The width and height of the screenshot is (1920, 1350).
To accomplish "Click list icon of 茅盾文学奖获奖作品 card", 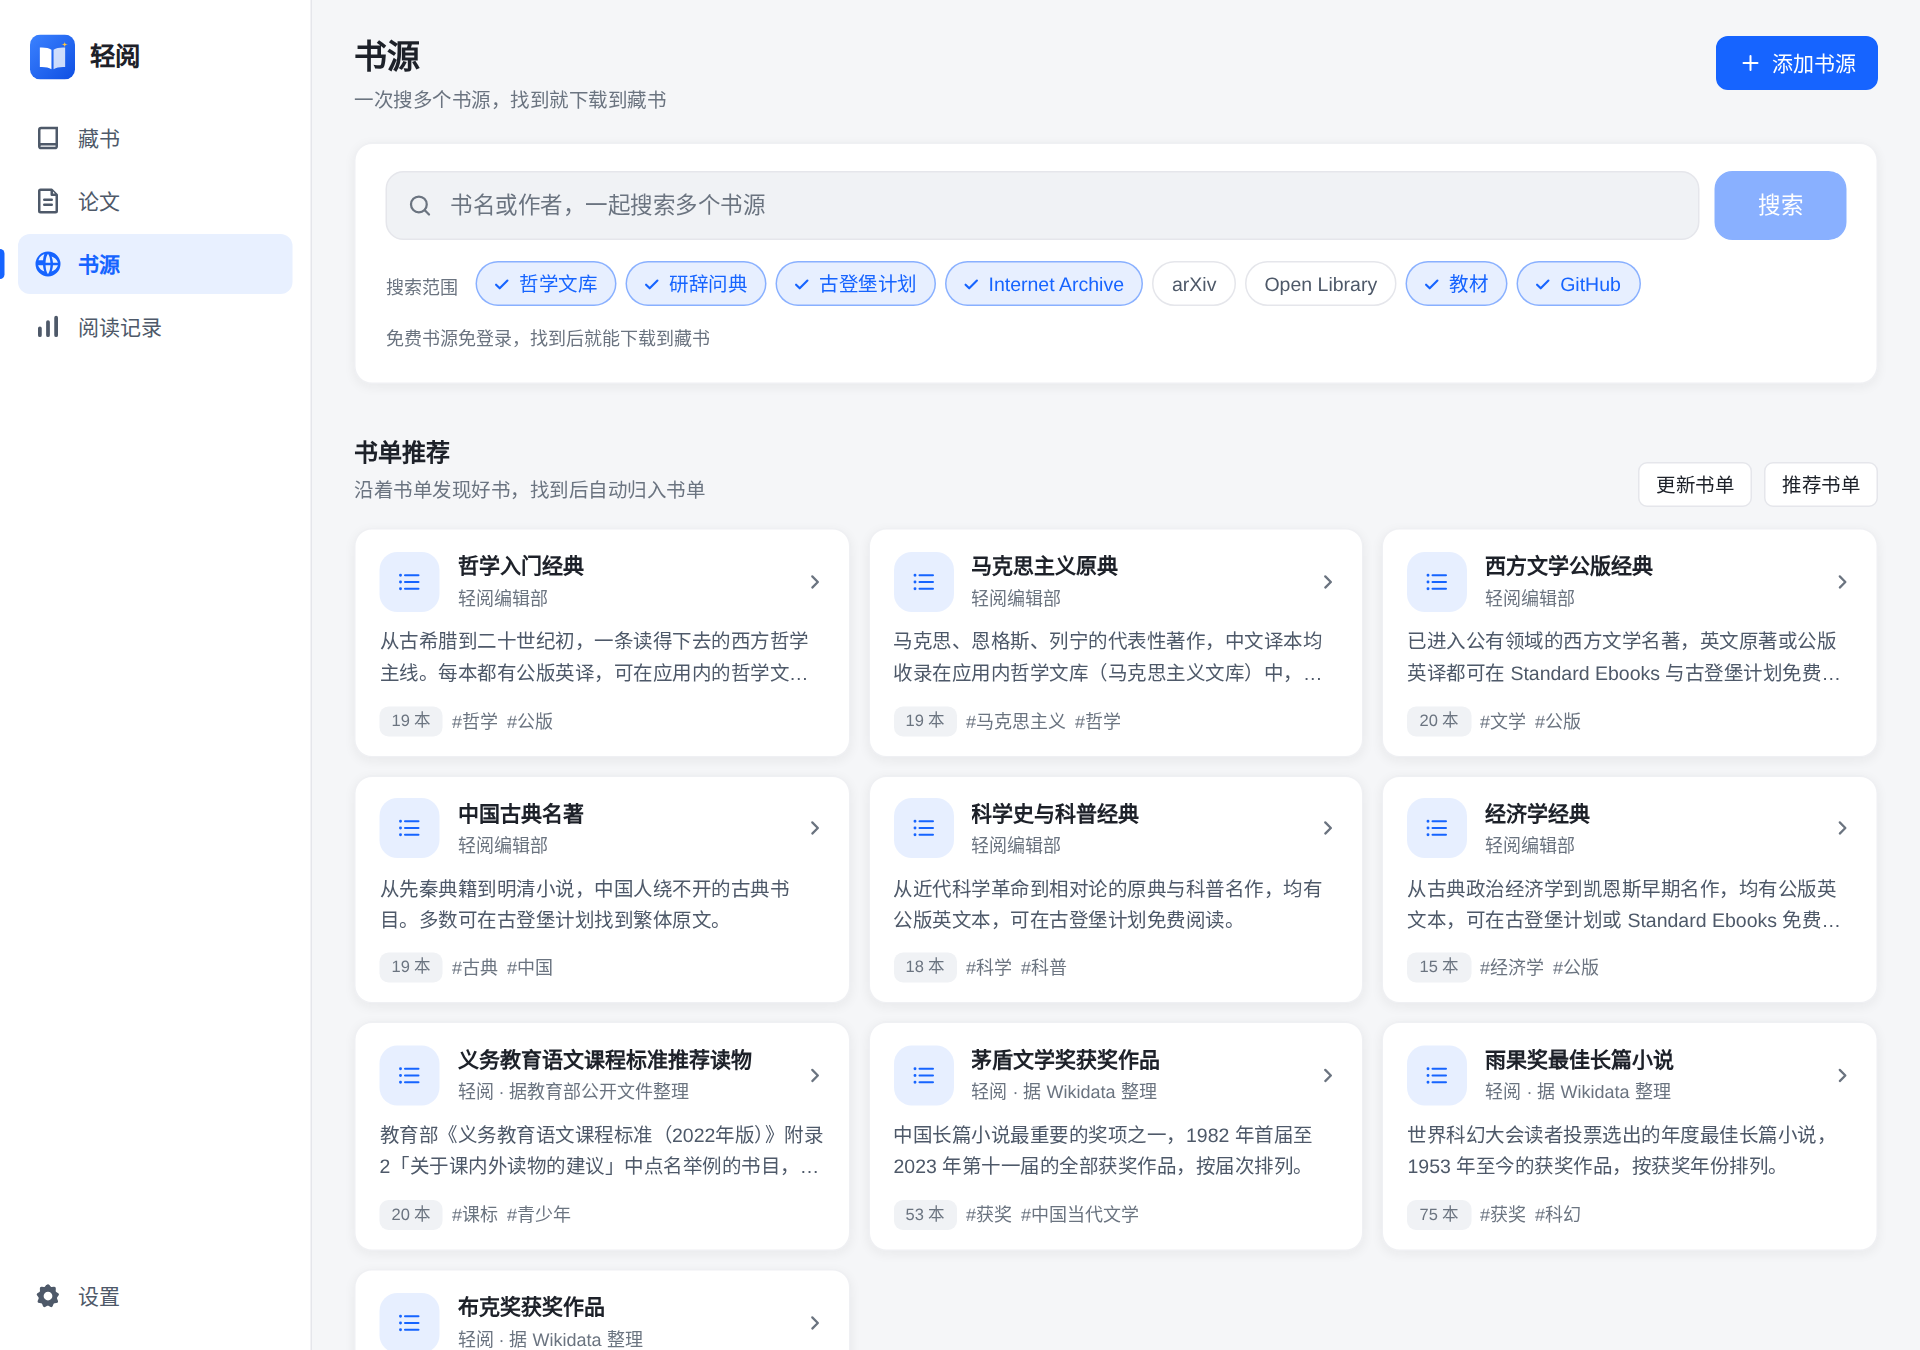I will click(x=923, y=1075).
